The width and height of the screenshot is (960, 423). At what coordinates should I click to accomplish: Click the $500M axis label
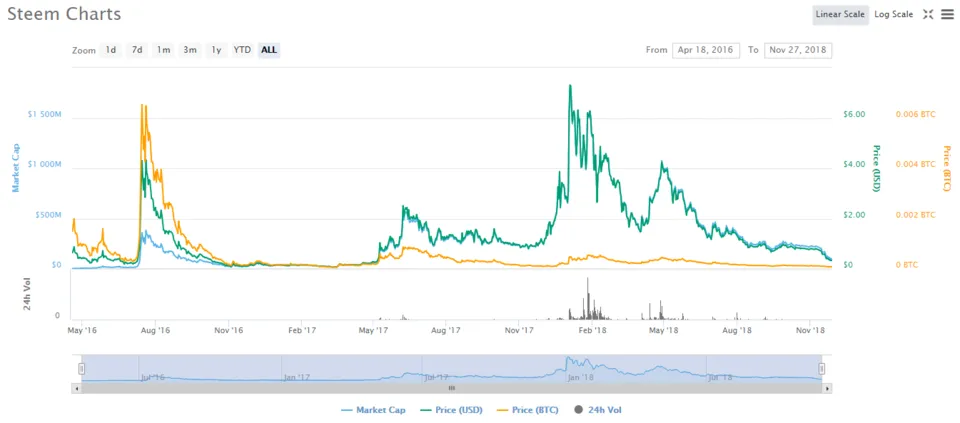click(48, 215)
